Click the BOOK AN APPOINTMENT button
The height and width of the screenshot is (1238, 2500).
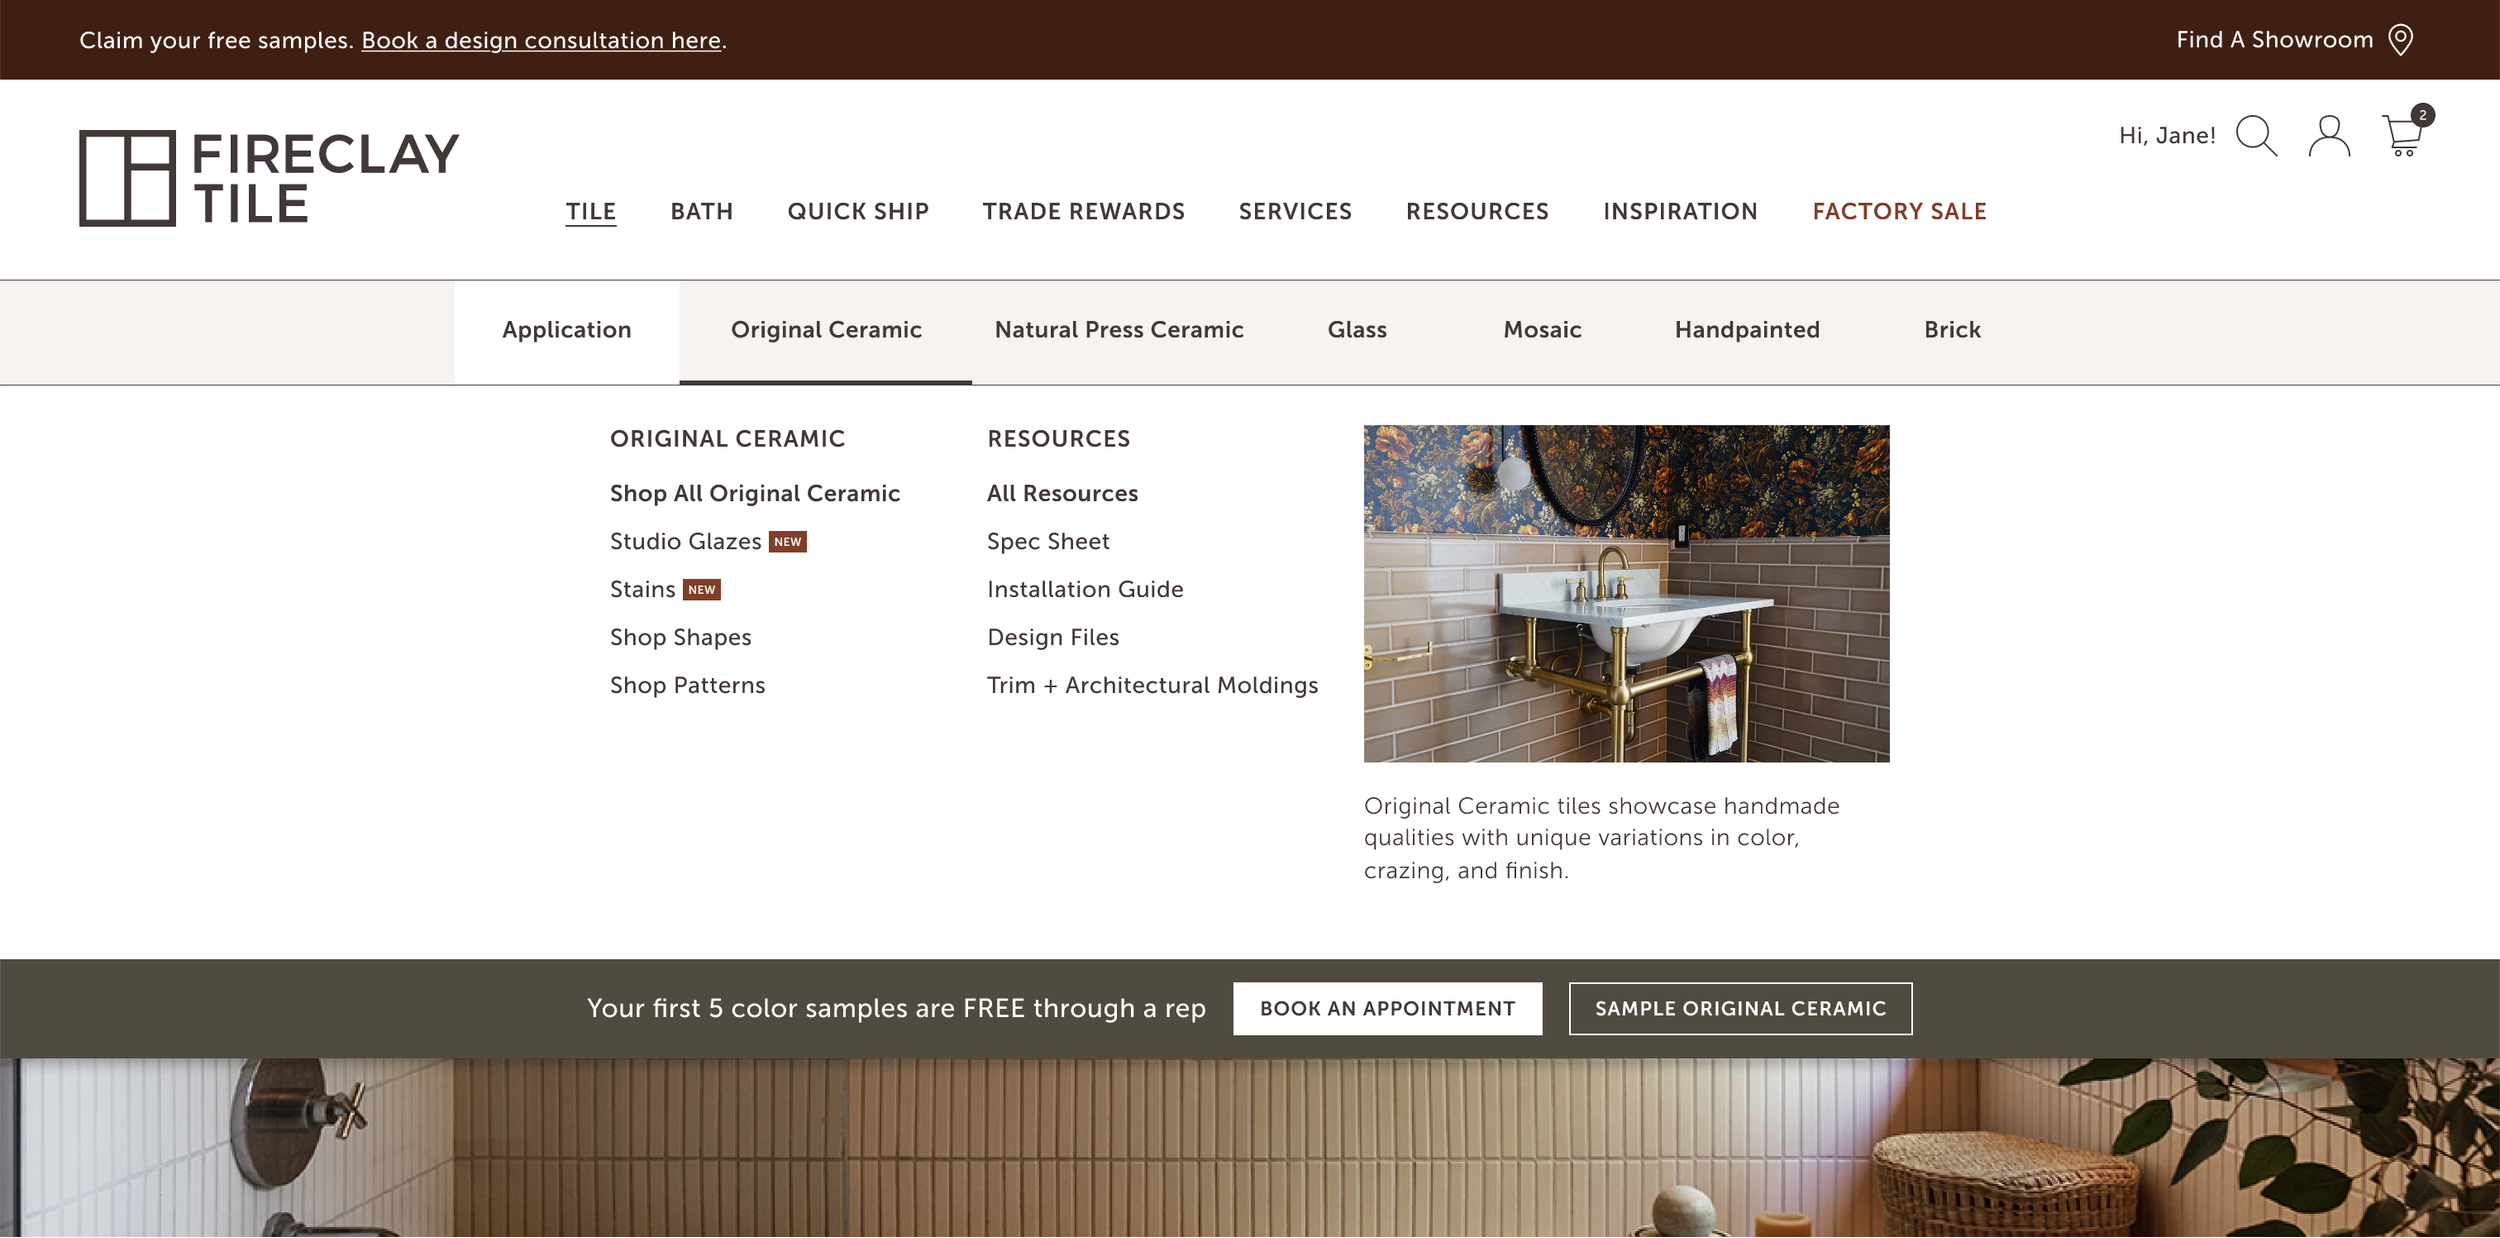coord(1388,1008)
